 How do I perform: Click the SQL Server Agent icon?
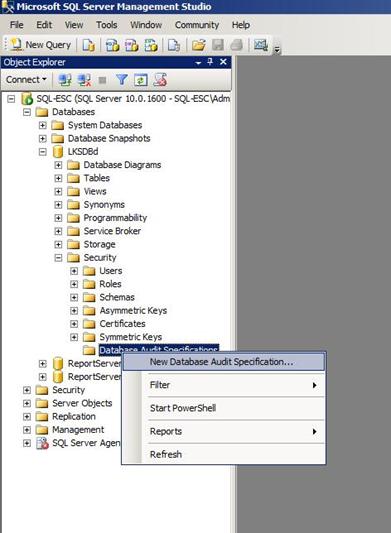(x=42, y=443)
